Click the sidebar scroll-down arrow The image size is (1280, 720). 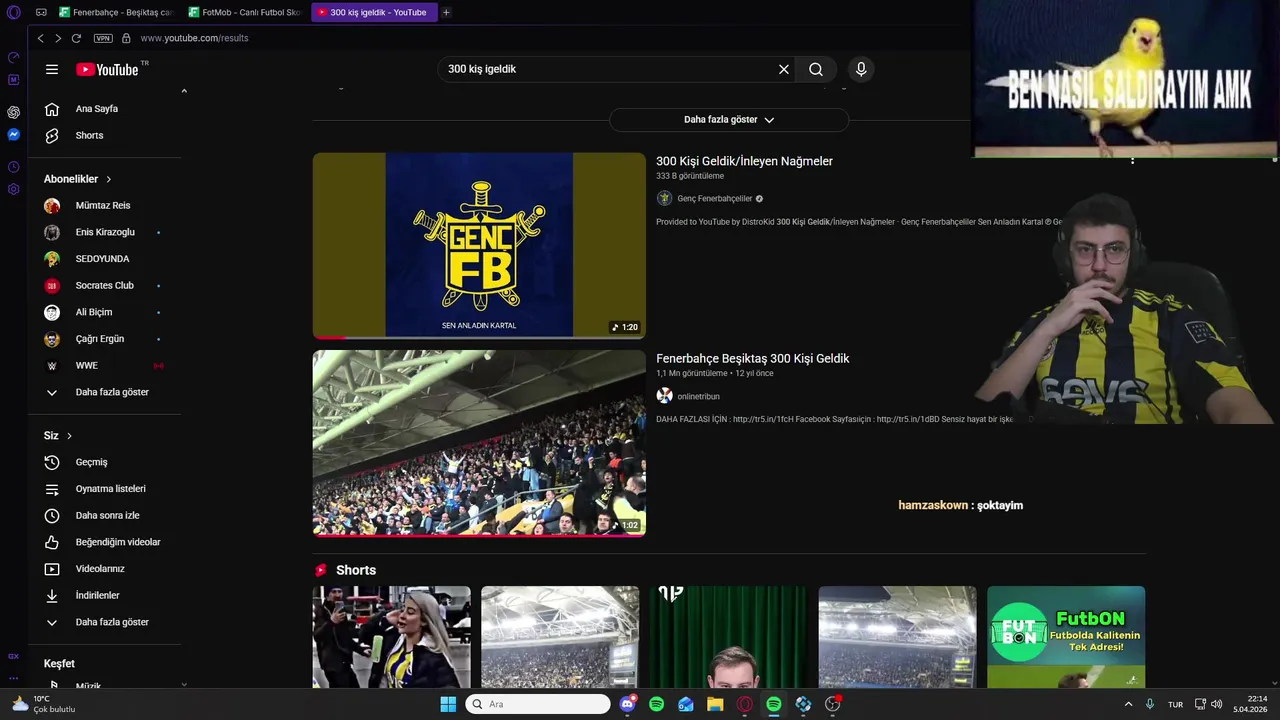click(184, 684)
